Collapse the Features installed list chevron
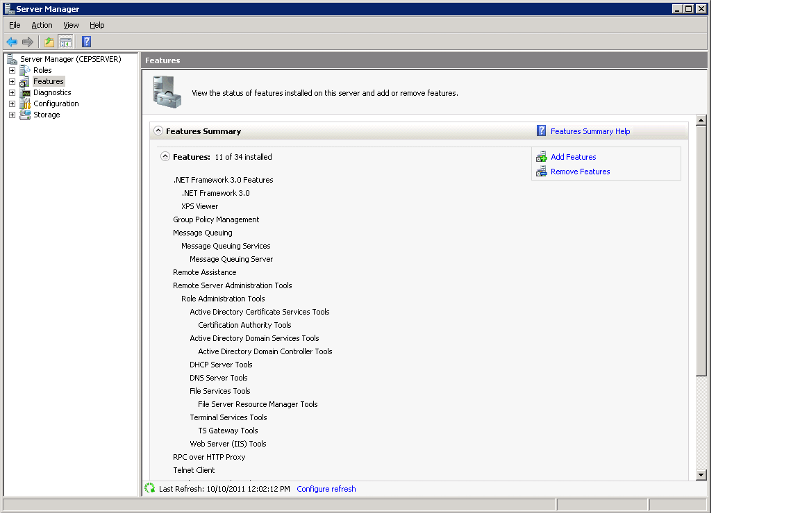The width and height of the screenshot is (800, 513). 165,157
